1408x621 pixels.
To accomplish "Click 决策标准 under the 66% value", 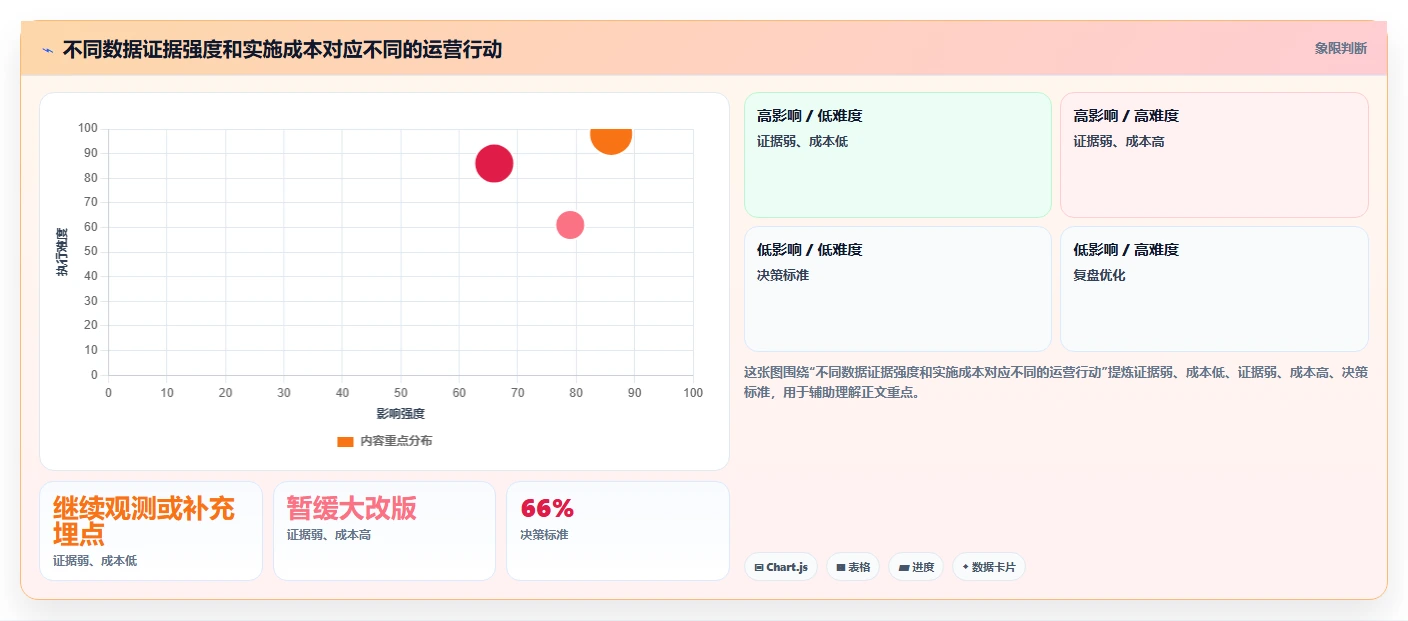I will tap(544, 535).
